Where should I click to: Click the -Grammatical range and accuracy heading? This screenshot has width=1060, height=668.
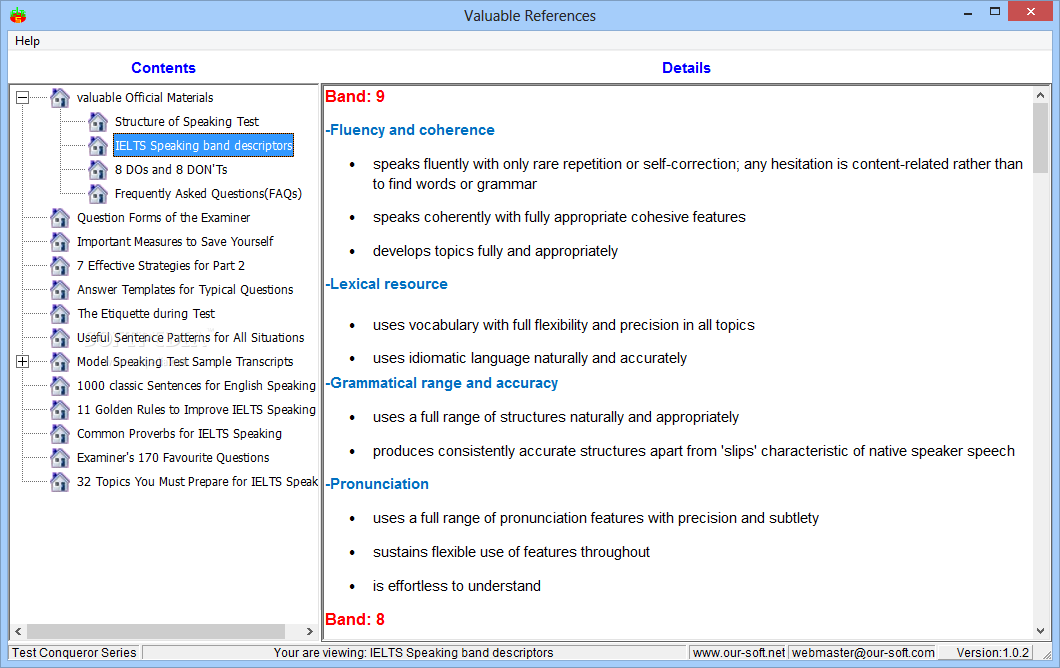click(441, 383)
